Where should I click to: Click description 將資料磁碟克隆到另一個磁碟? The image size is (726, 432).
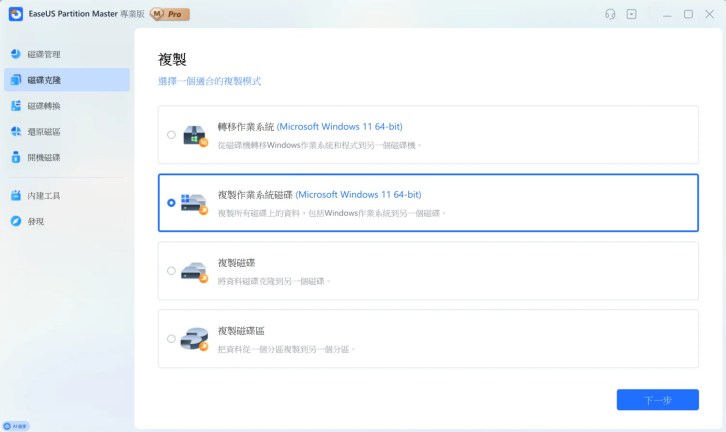[x=273, y=281]
